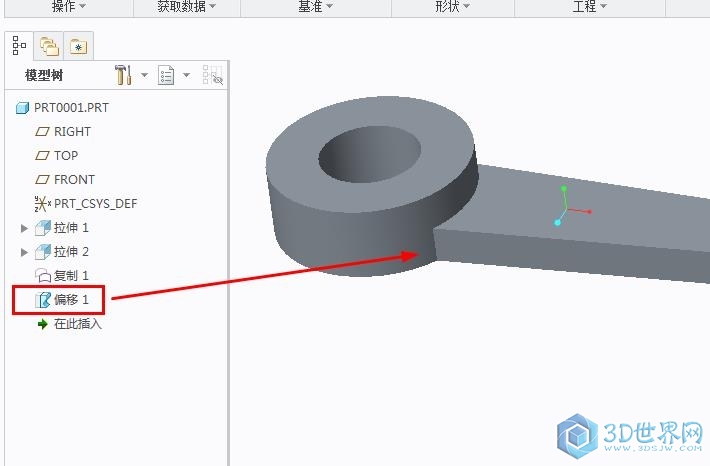Click the green insert-here arrow icon

tap(43, 324)
